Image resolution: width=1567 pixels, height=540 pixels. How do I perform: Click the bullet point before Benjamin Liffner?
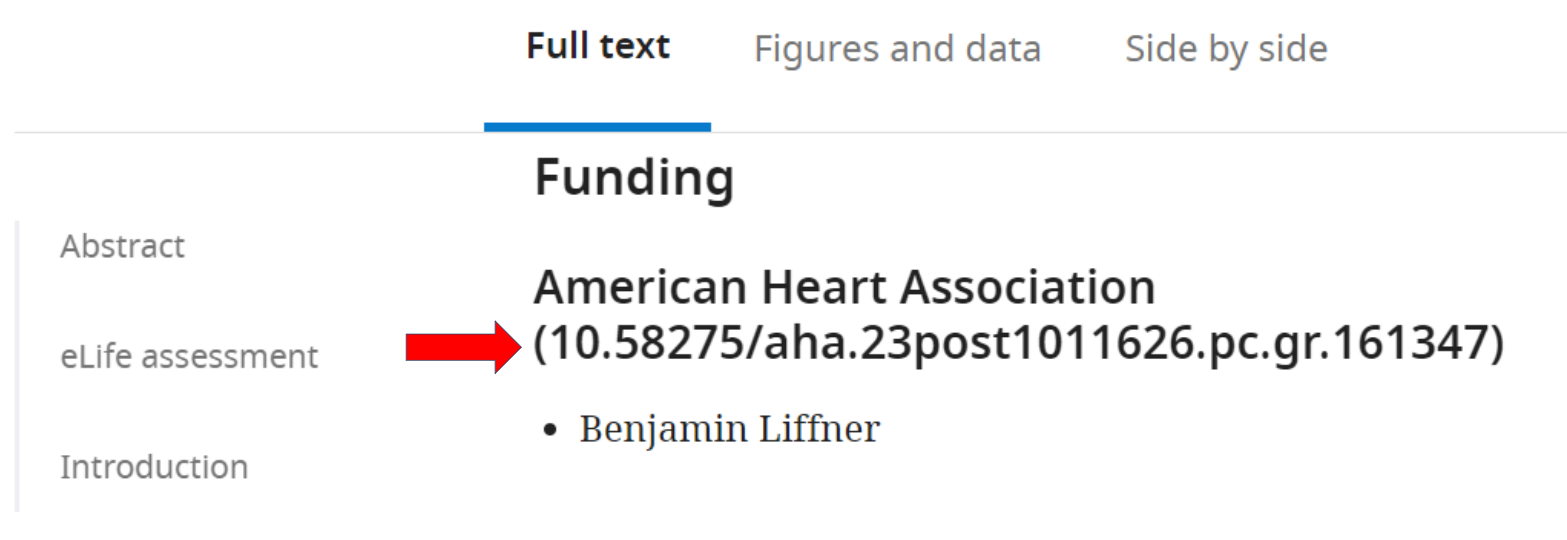[549, 430]
